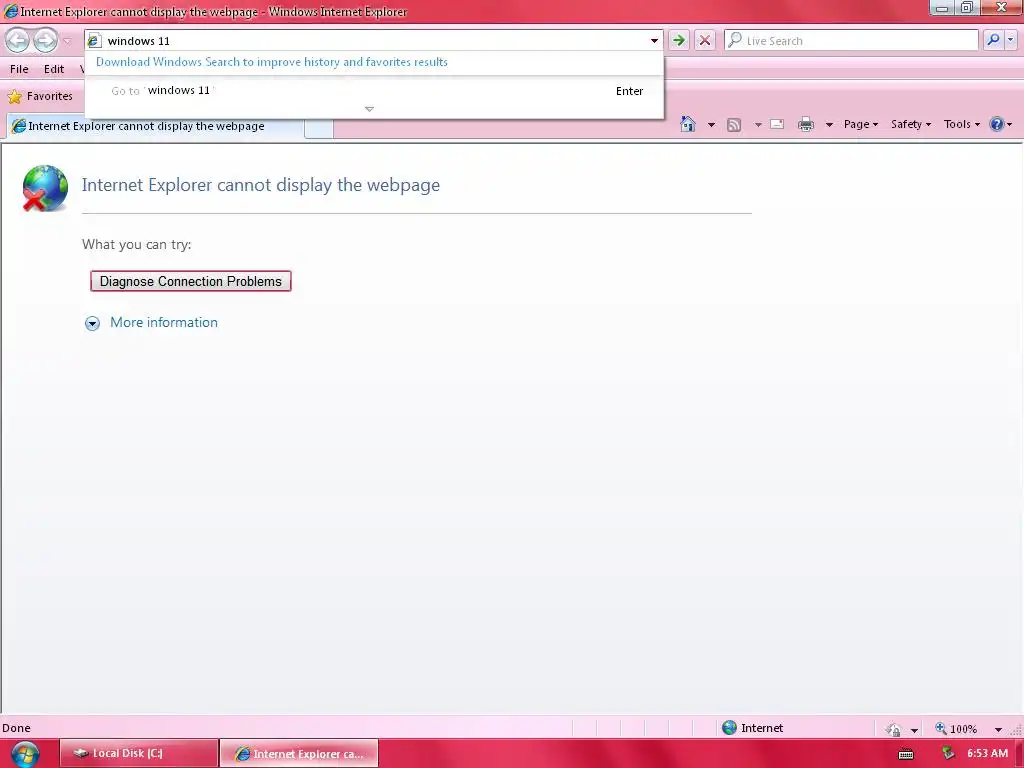The image size is (1024, 768).
Task: Click the green Go arrow button
Action: (679, 40)
